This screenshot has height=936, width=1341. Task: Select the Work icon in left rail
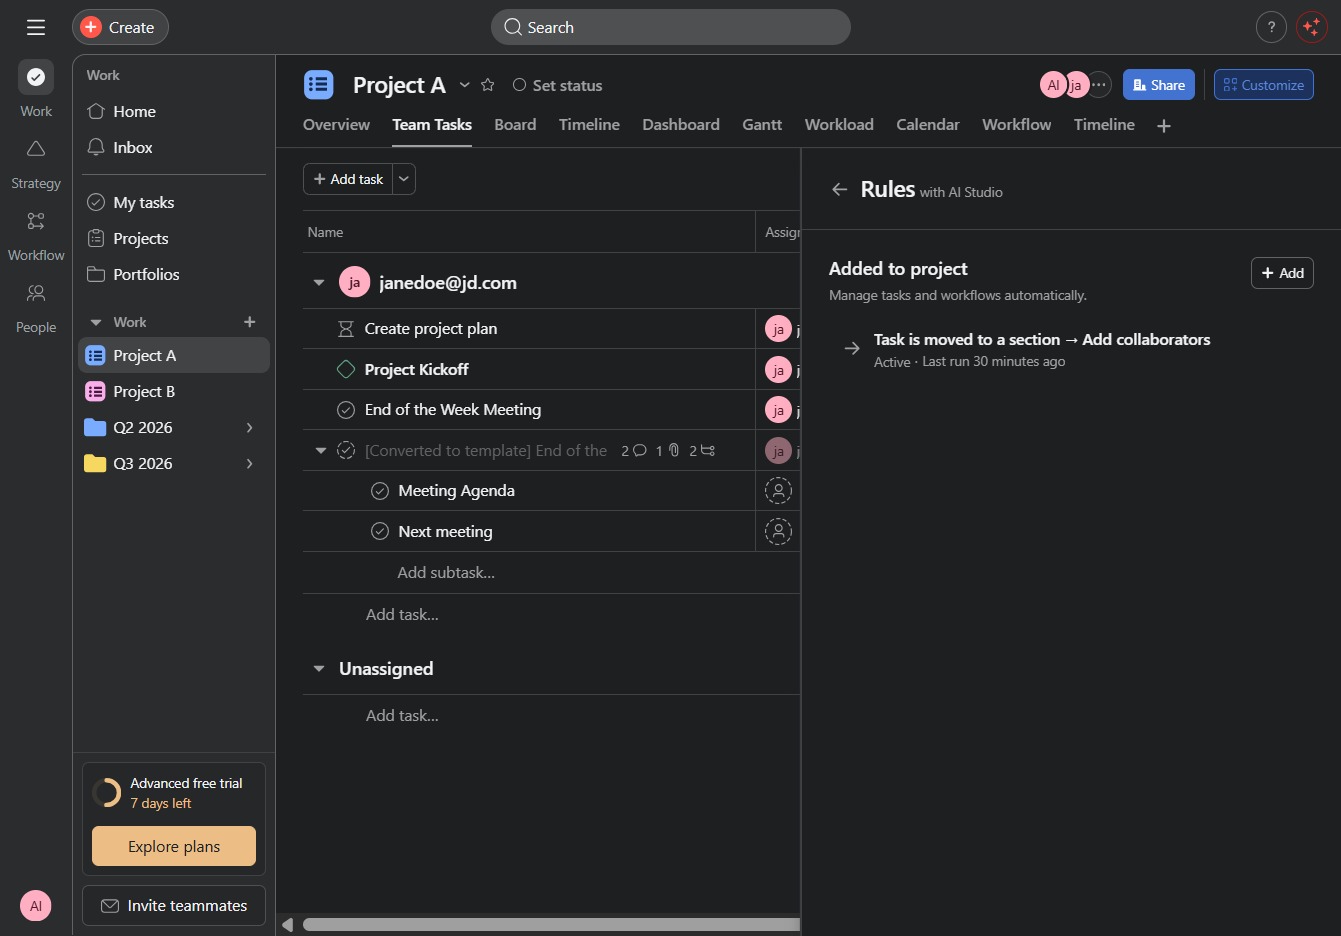[x=36, y=77]
